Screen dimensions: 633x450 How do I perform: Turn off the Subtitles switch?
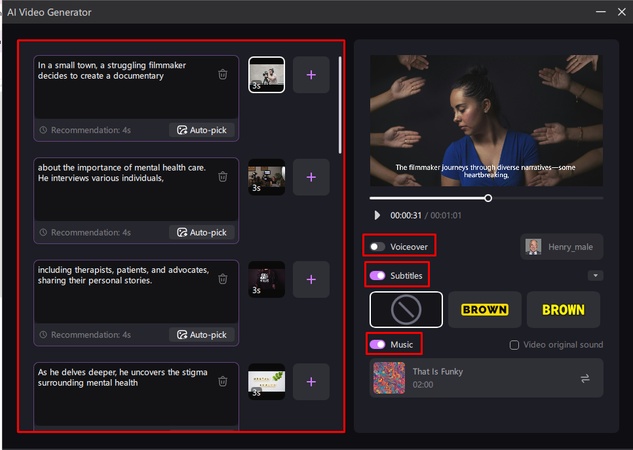click(377, 276)
